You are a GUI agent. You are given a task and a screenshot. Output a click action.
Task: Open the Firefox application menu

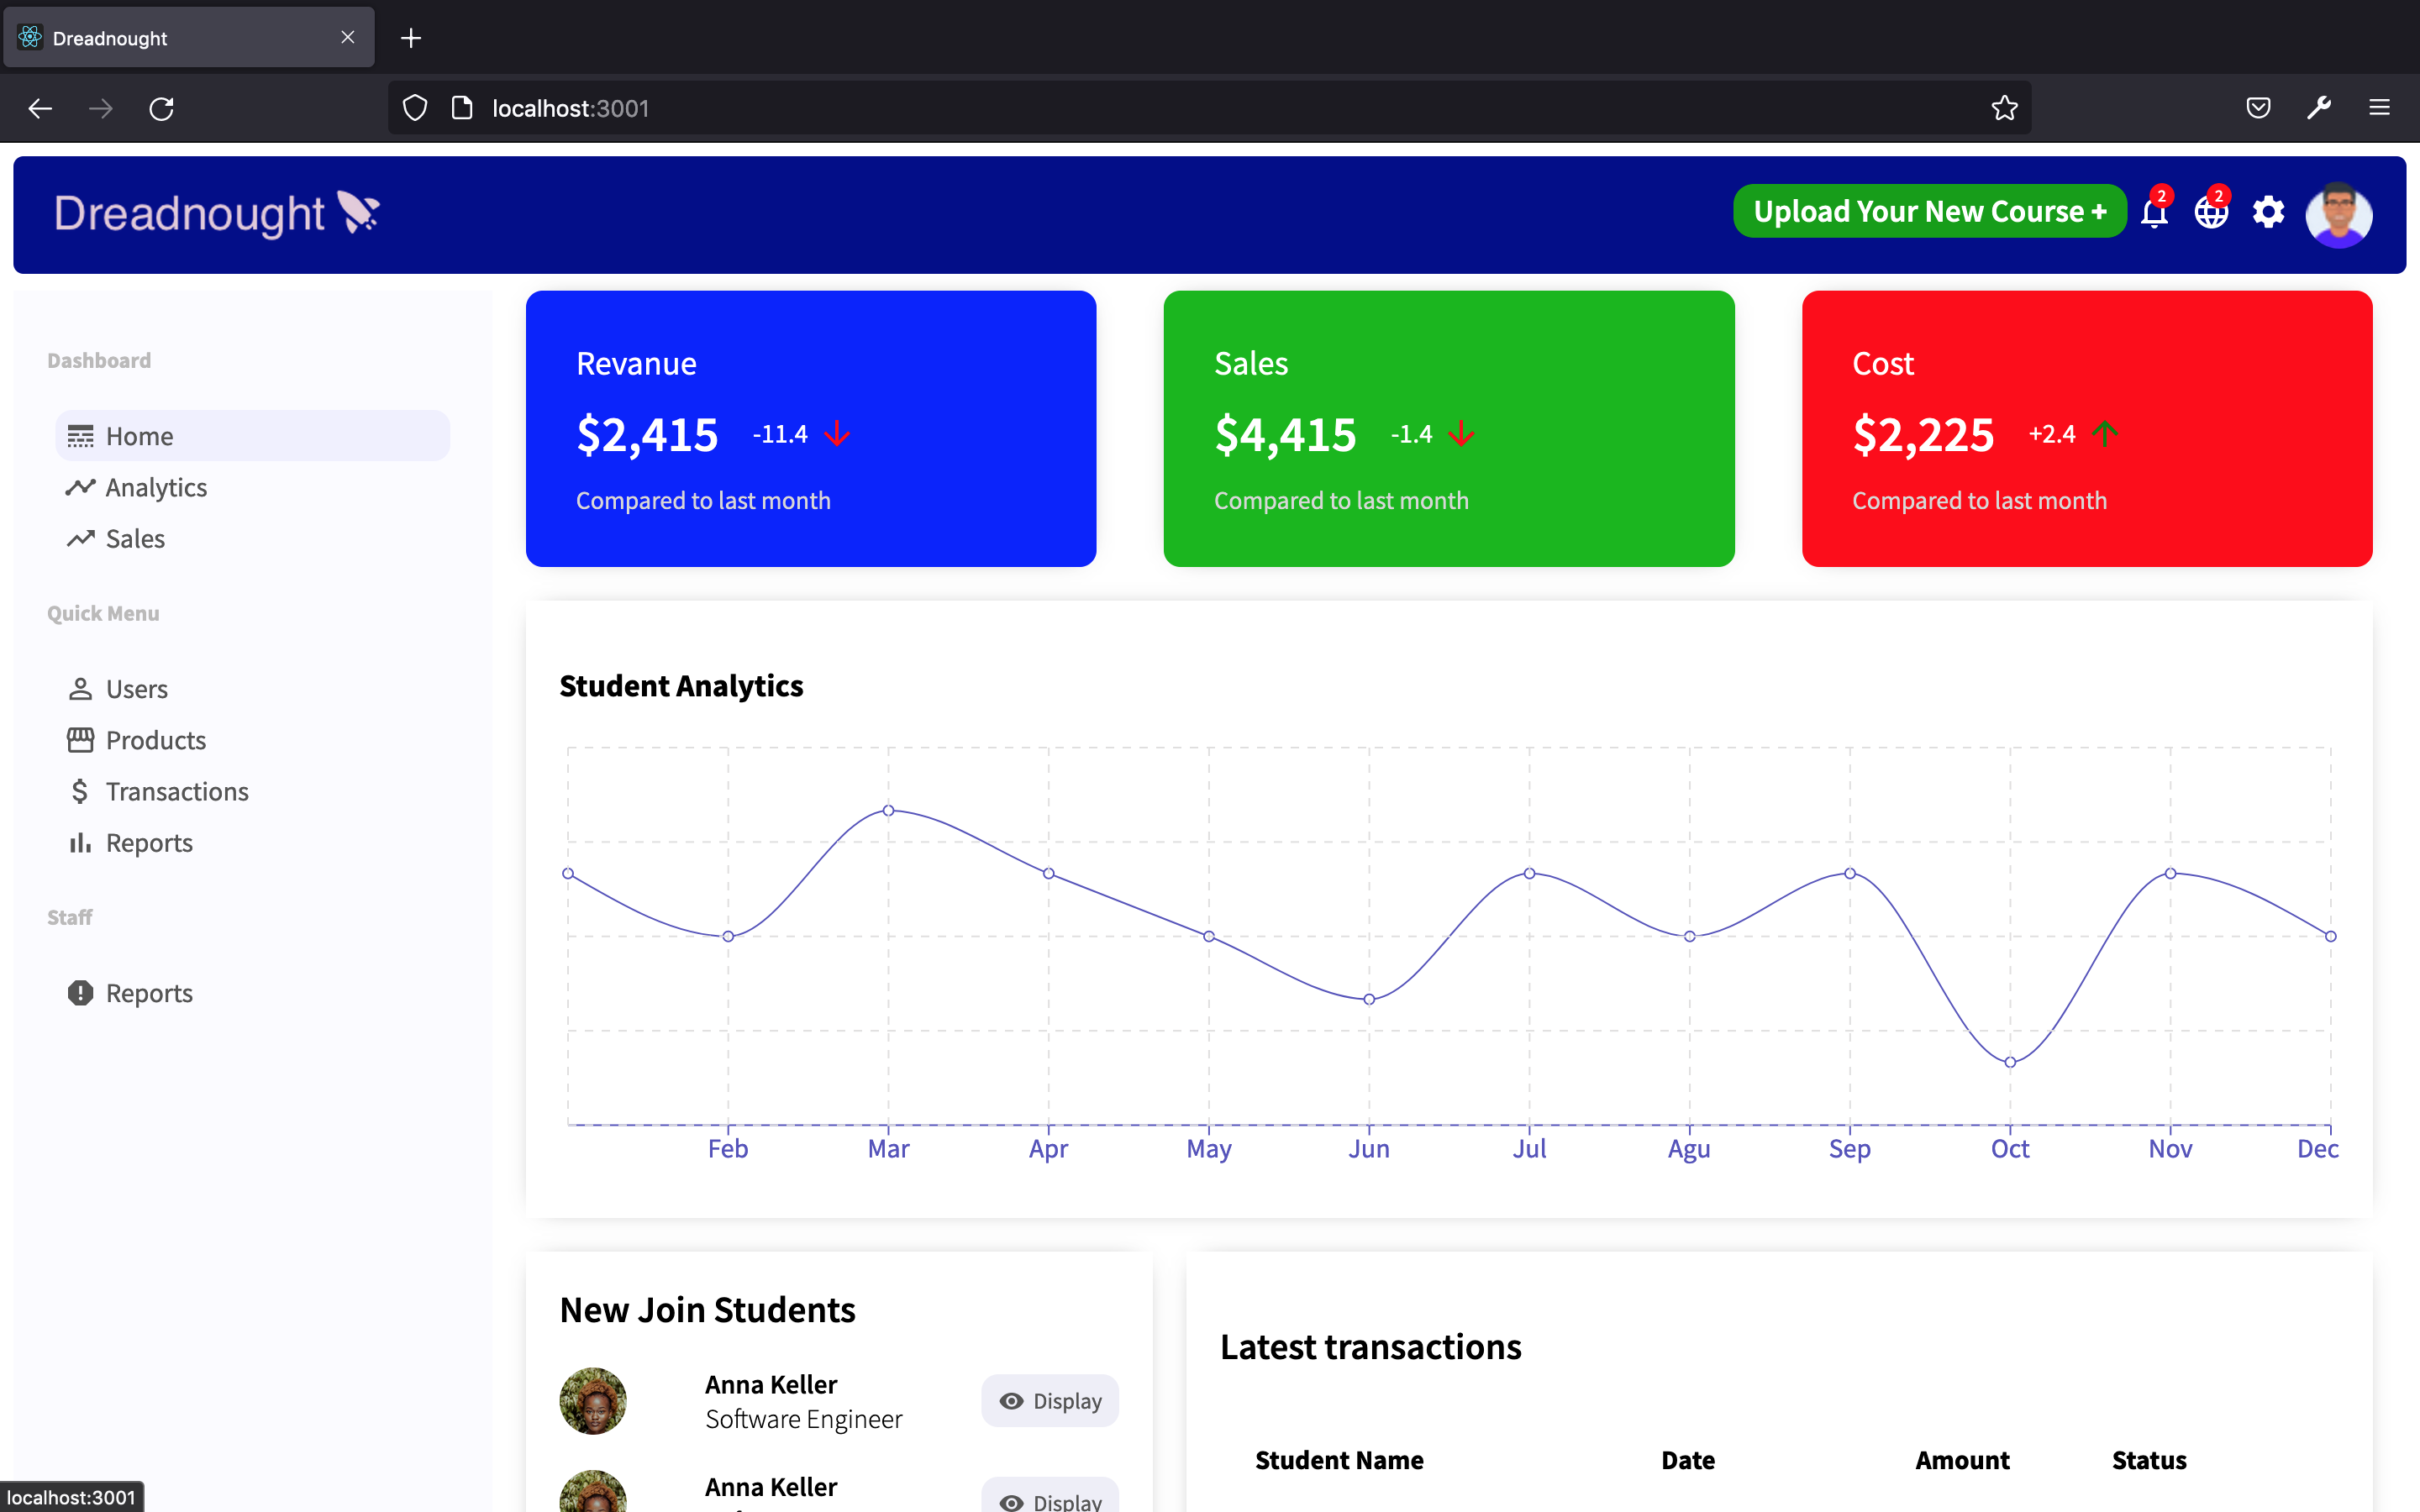[x=2379, y=108]
